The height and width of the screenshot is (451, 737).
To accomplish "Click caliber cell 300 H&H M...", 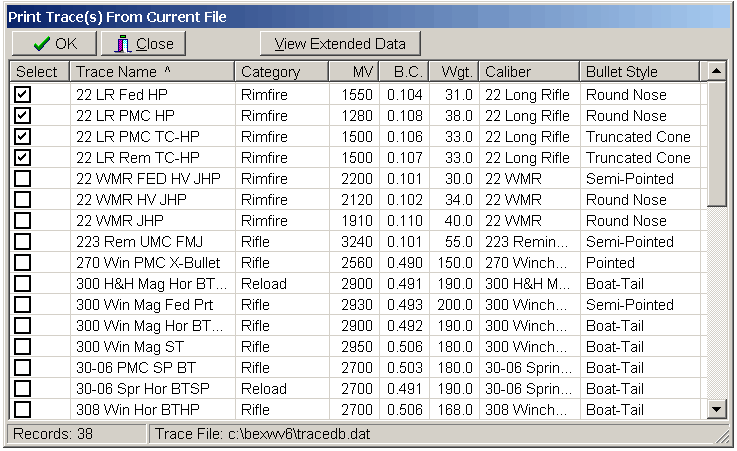I will tap(527, 283).
